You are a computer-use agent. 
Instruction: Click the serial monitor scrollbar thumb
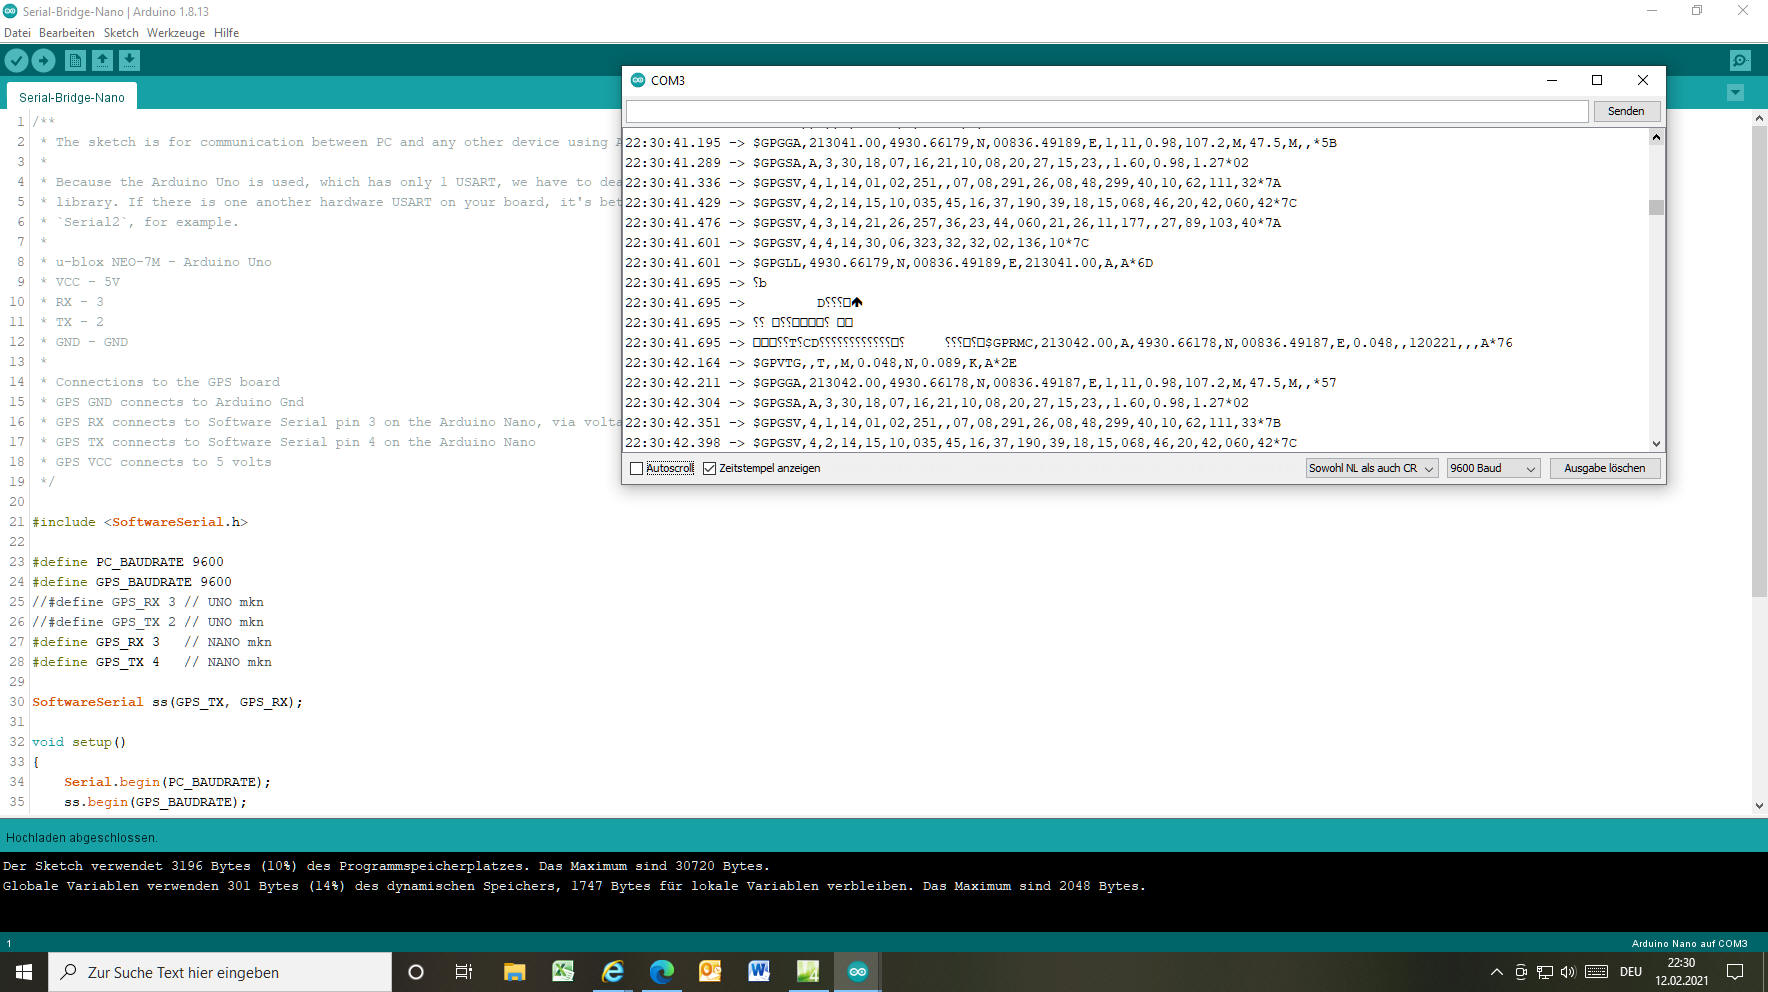(x=1656, y=207)
